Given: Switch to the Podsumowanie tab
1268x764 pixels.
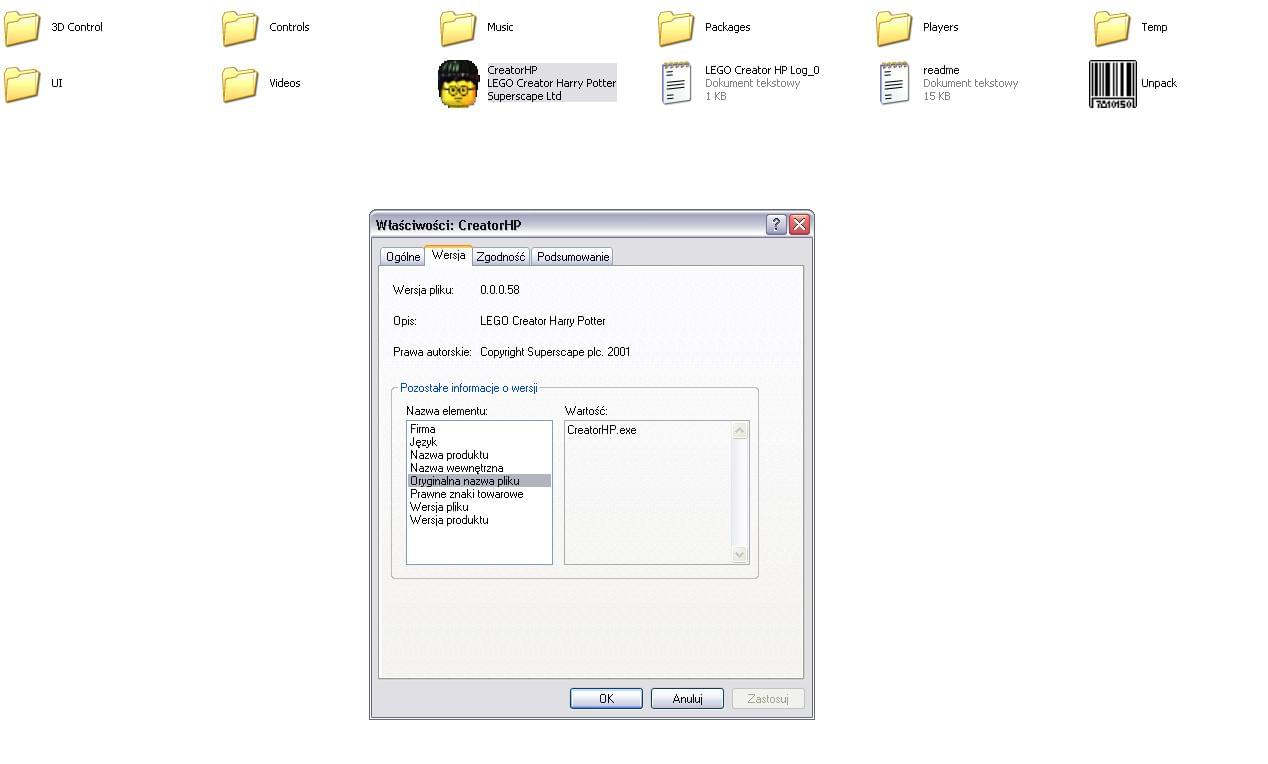Looking at the screenshot, I should [x=573, y=257].
